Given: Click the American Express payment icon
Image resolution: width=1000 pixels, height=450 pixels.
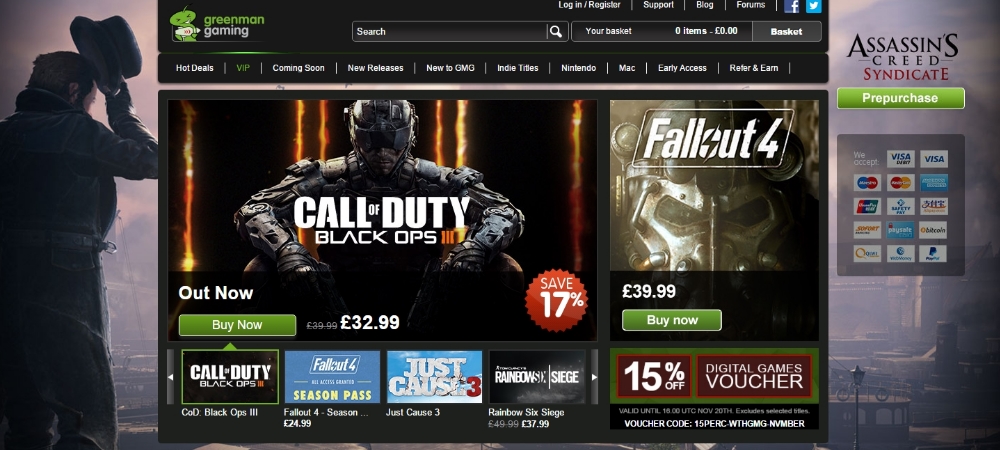Looking at the screenshot, I should [x=934, y=183].
